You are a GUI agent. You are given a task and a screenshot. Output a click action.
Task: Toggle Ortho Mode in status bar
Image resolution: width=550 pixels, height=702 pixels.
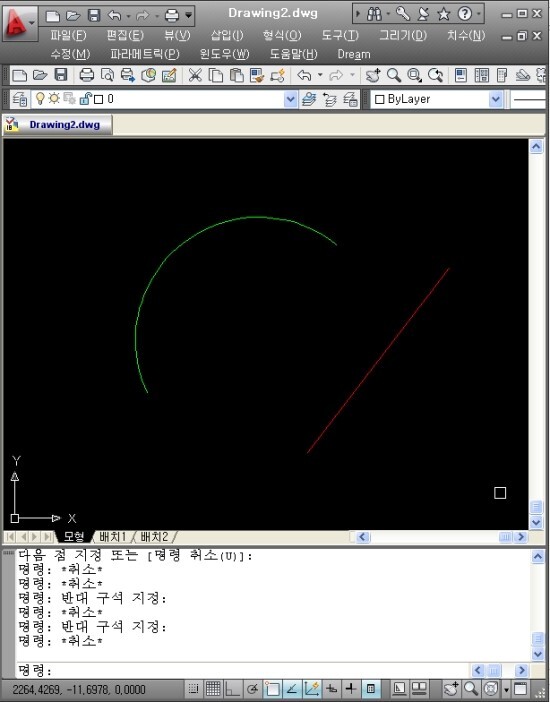coord(232,689)
